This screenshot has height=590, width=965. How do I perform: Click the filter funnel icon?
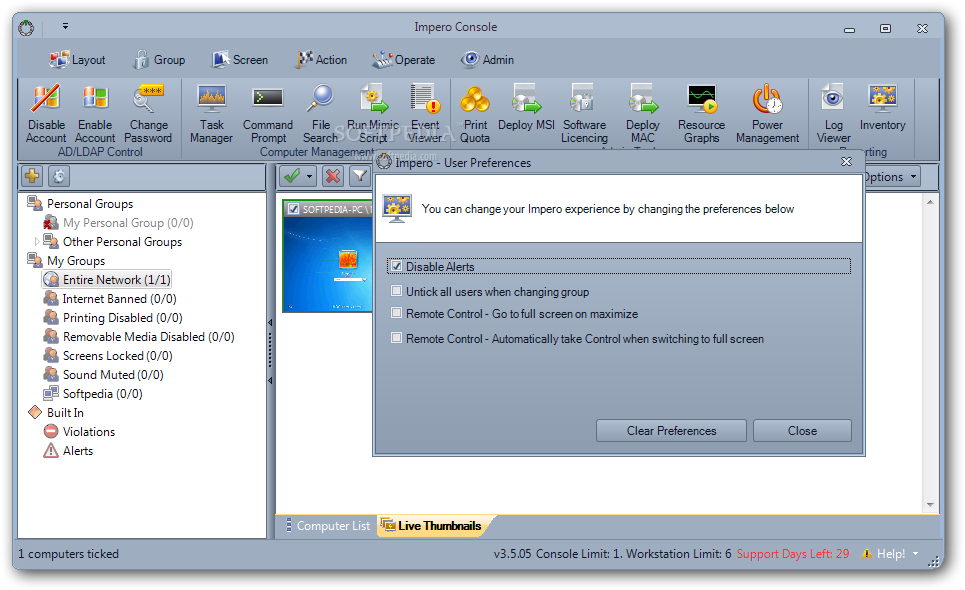tap(359, 177)
